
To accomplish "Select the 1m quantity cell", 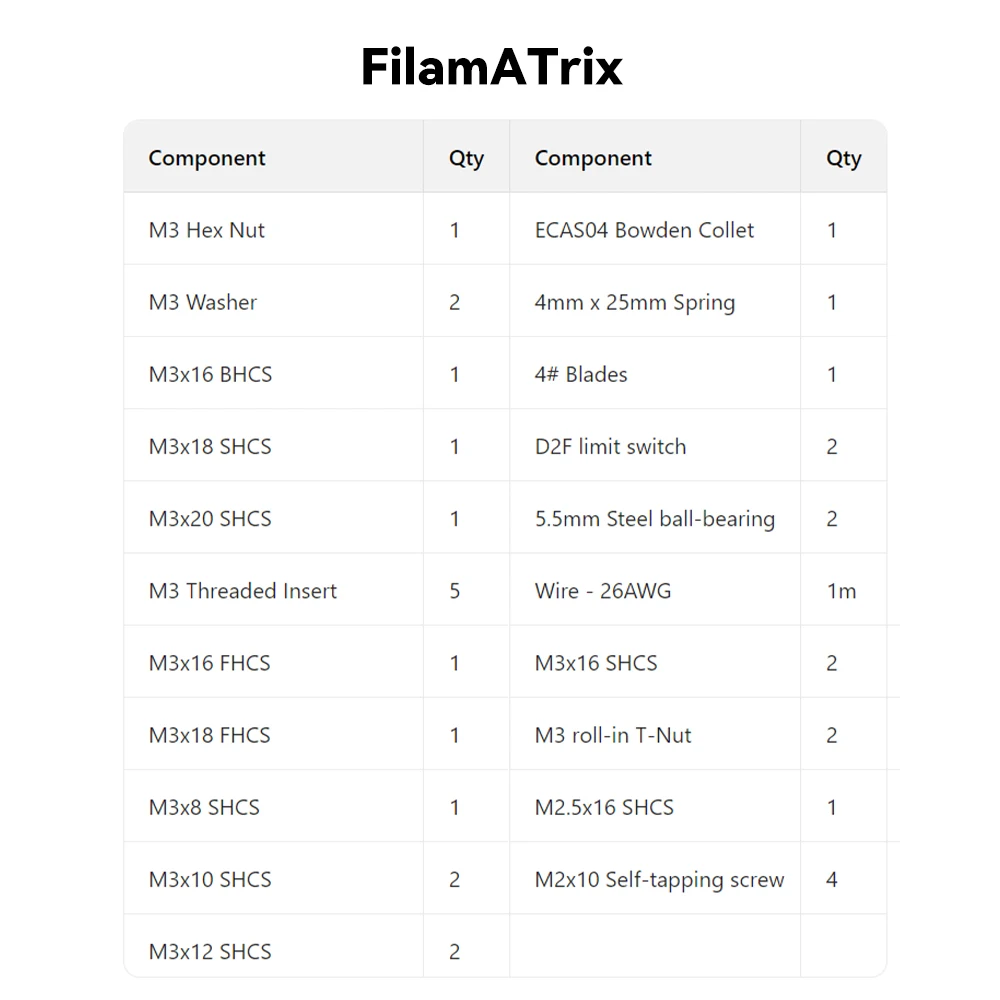I will [x=841, y=590].
